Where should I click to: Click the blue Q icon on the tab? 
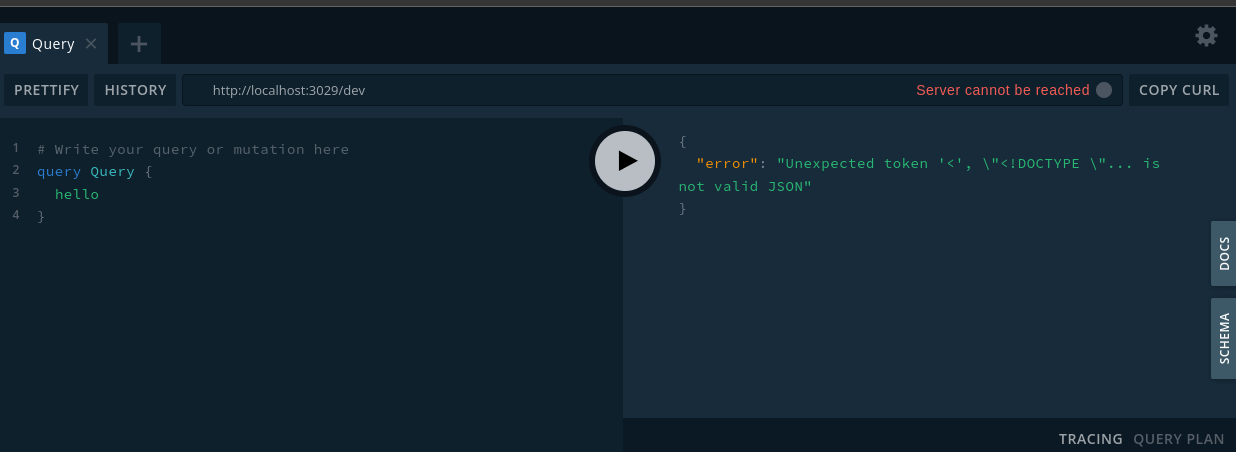point(14,43)
